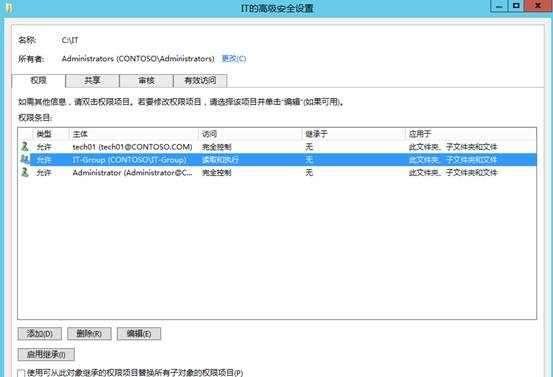Click the user icon beside the Administrator entry
The image size is (553, 377).
(25, 172)
